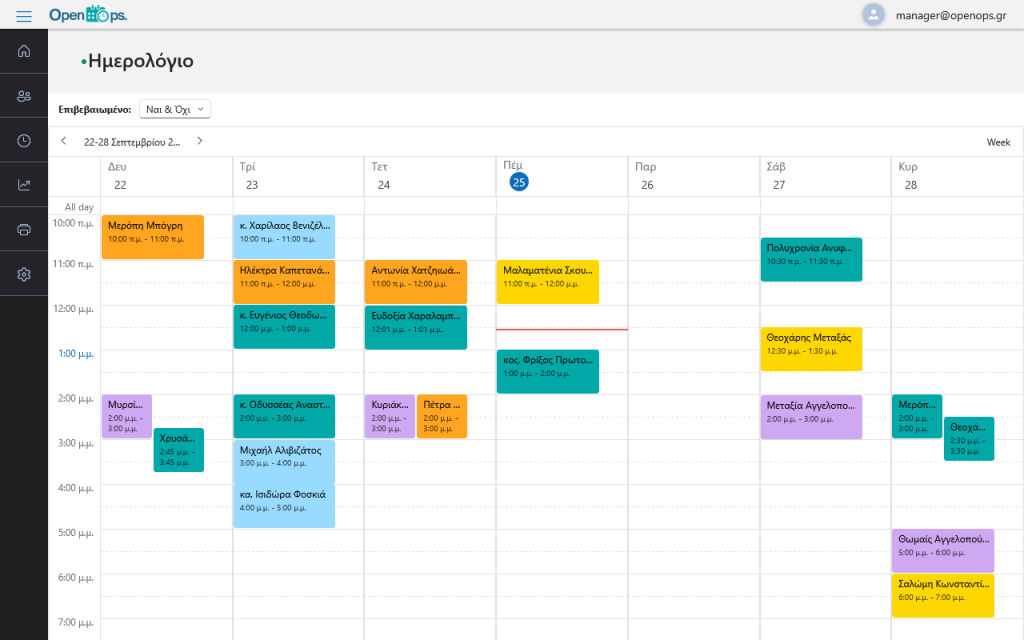Viewport: 1024px width, 640px height.
Task: Open the Χρυσά... 2:45 appointment on Monday
Action: coord(179,449)
